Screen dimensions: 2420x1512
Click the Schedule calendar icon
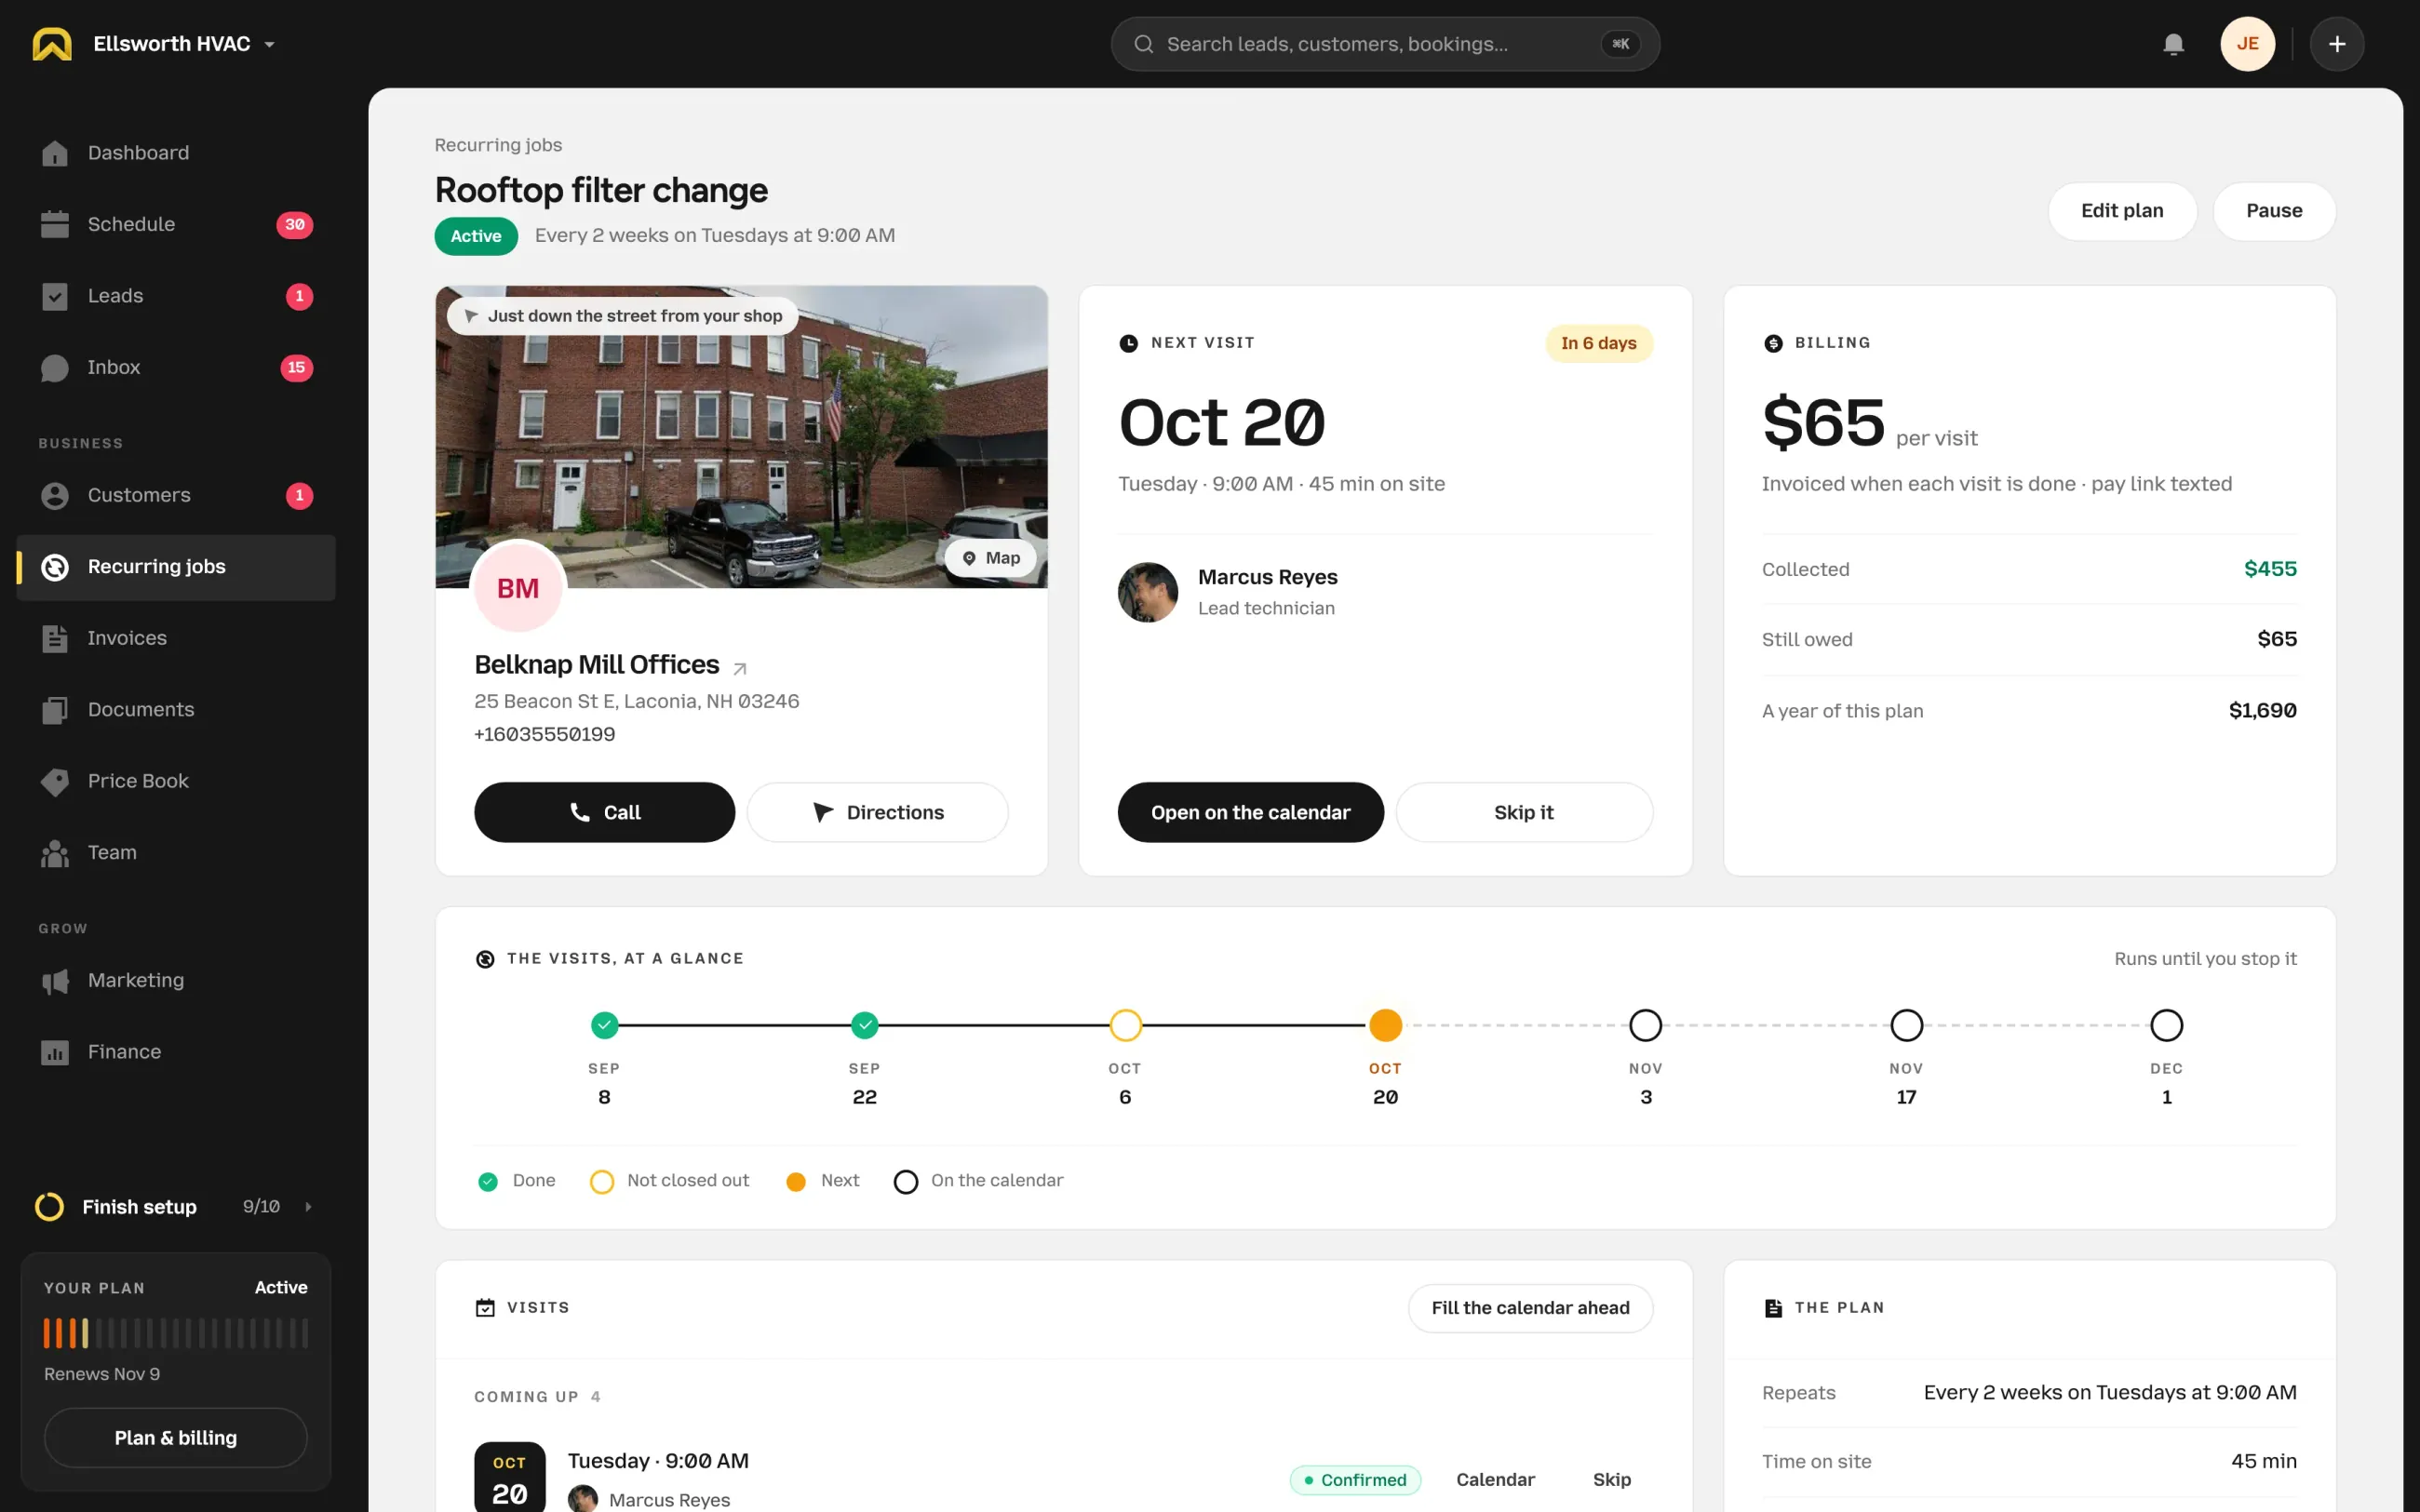55,224
